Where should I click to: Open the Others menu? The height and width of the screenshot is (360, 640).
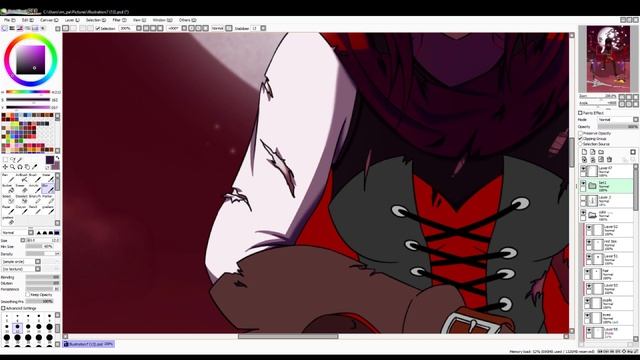click(187, 20)
